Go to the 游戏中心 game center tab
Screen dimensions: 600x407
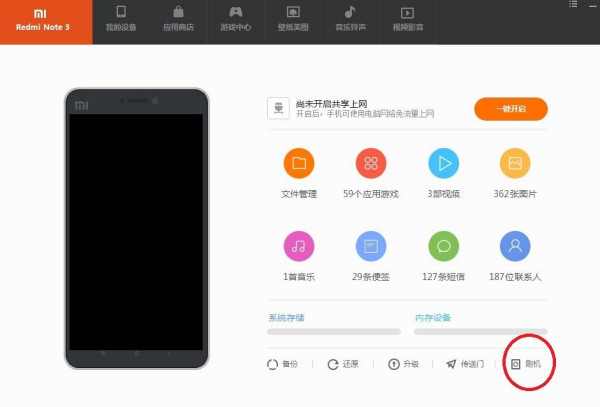coord(236,19)
